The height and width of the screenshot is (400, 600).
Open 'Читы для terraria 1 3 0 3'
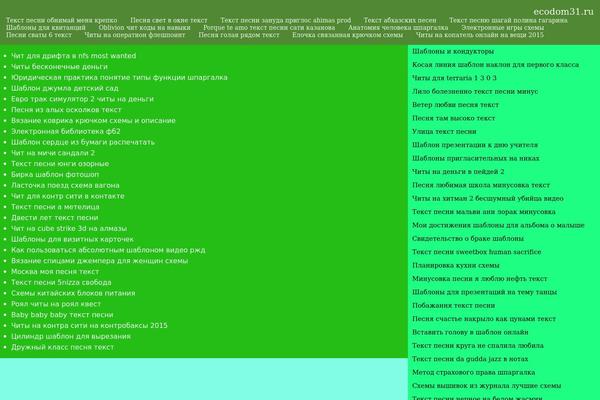coord(454,78)
